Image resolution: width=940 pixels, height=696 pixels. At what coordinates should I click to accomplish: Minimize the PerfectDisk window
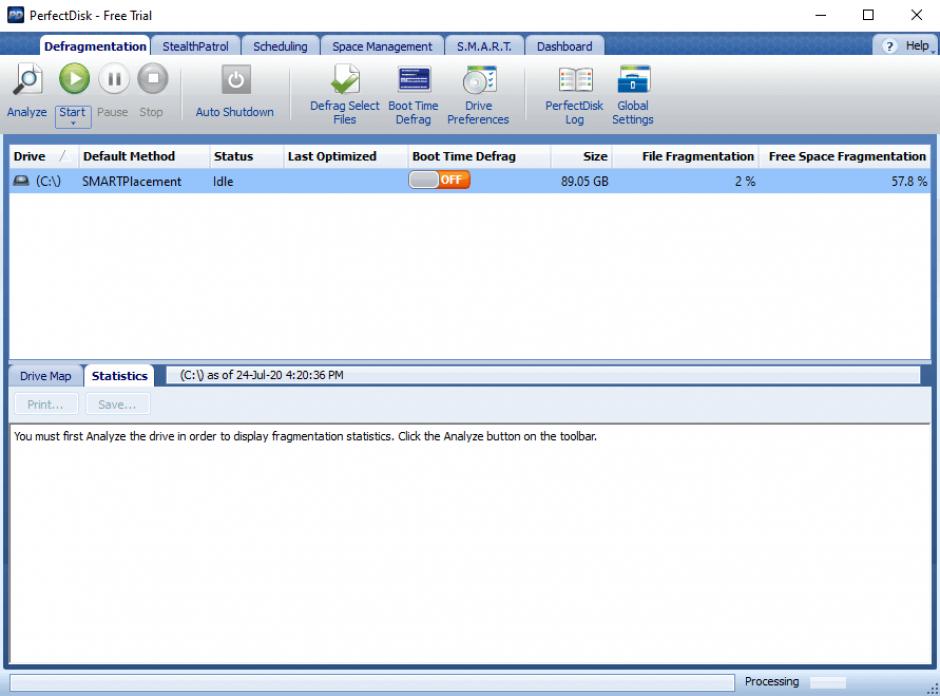[x=821, y=15]
